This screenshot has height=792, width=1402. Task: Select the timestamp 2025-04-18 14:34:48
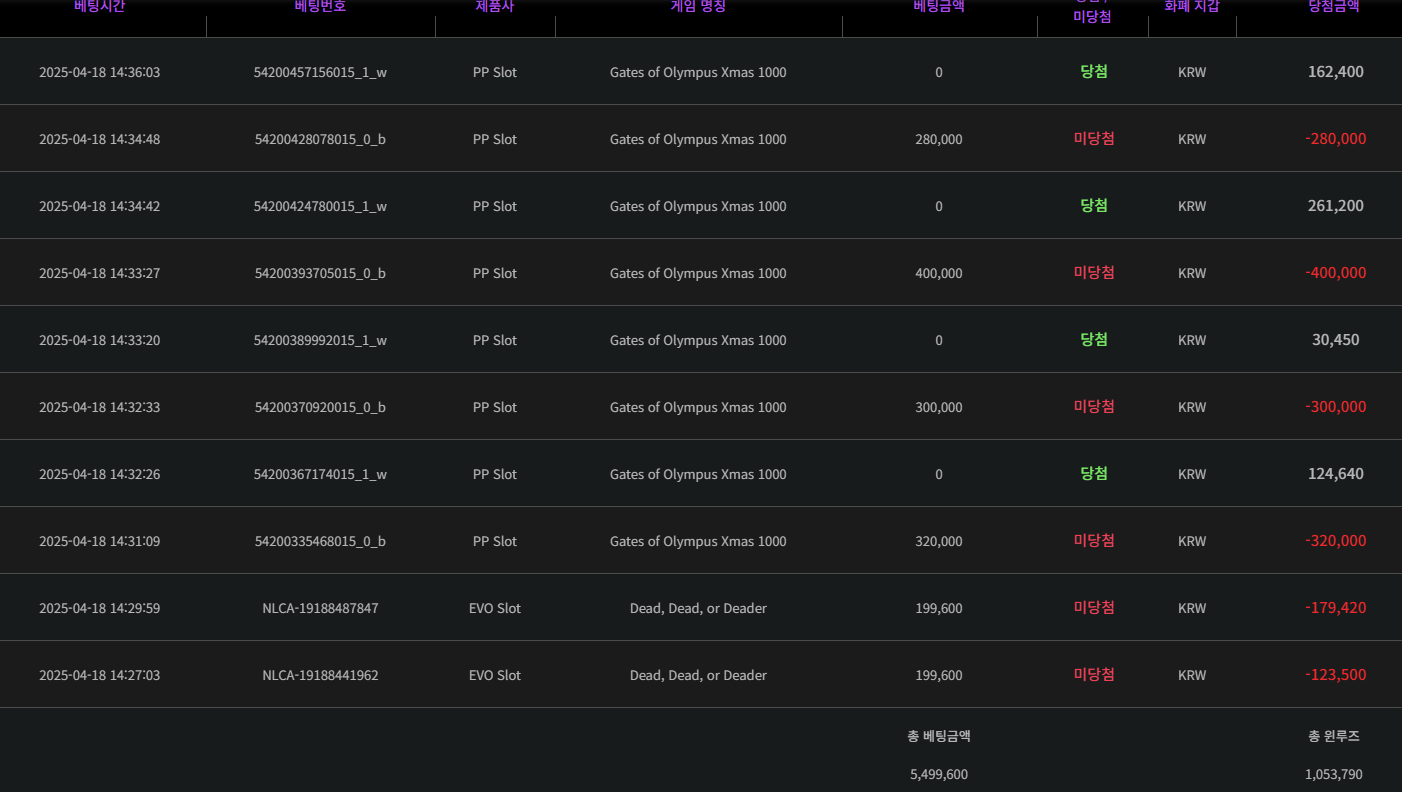(99, 139)
